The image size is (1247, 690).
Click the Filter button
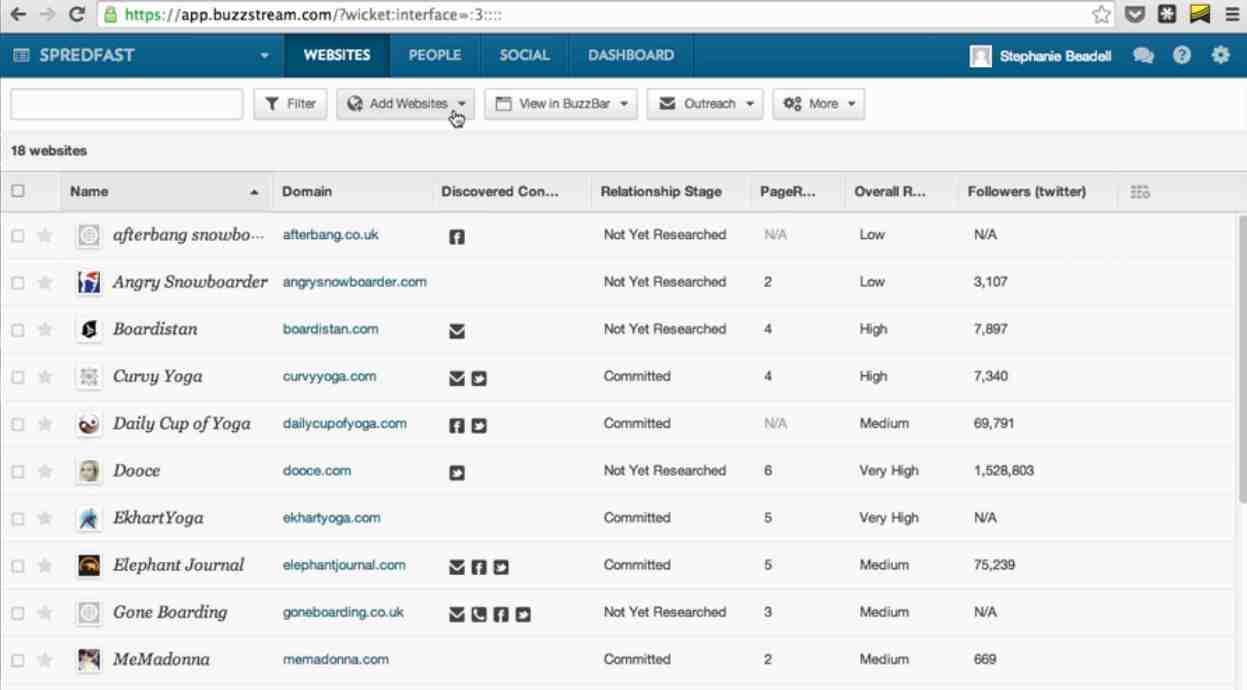click(x=290, y=104)
